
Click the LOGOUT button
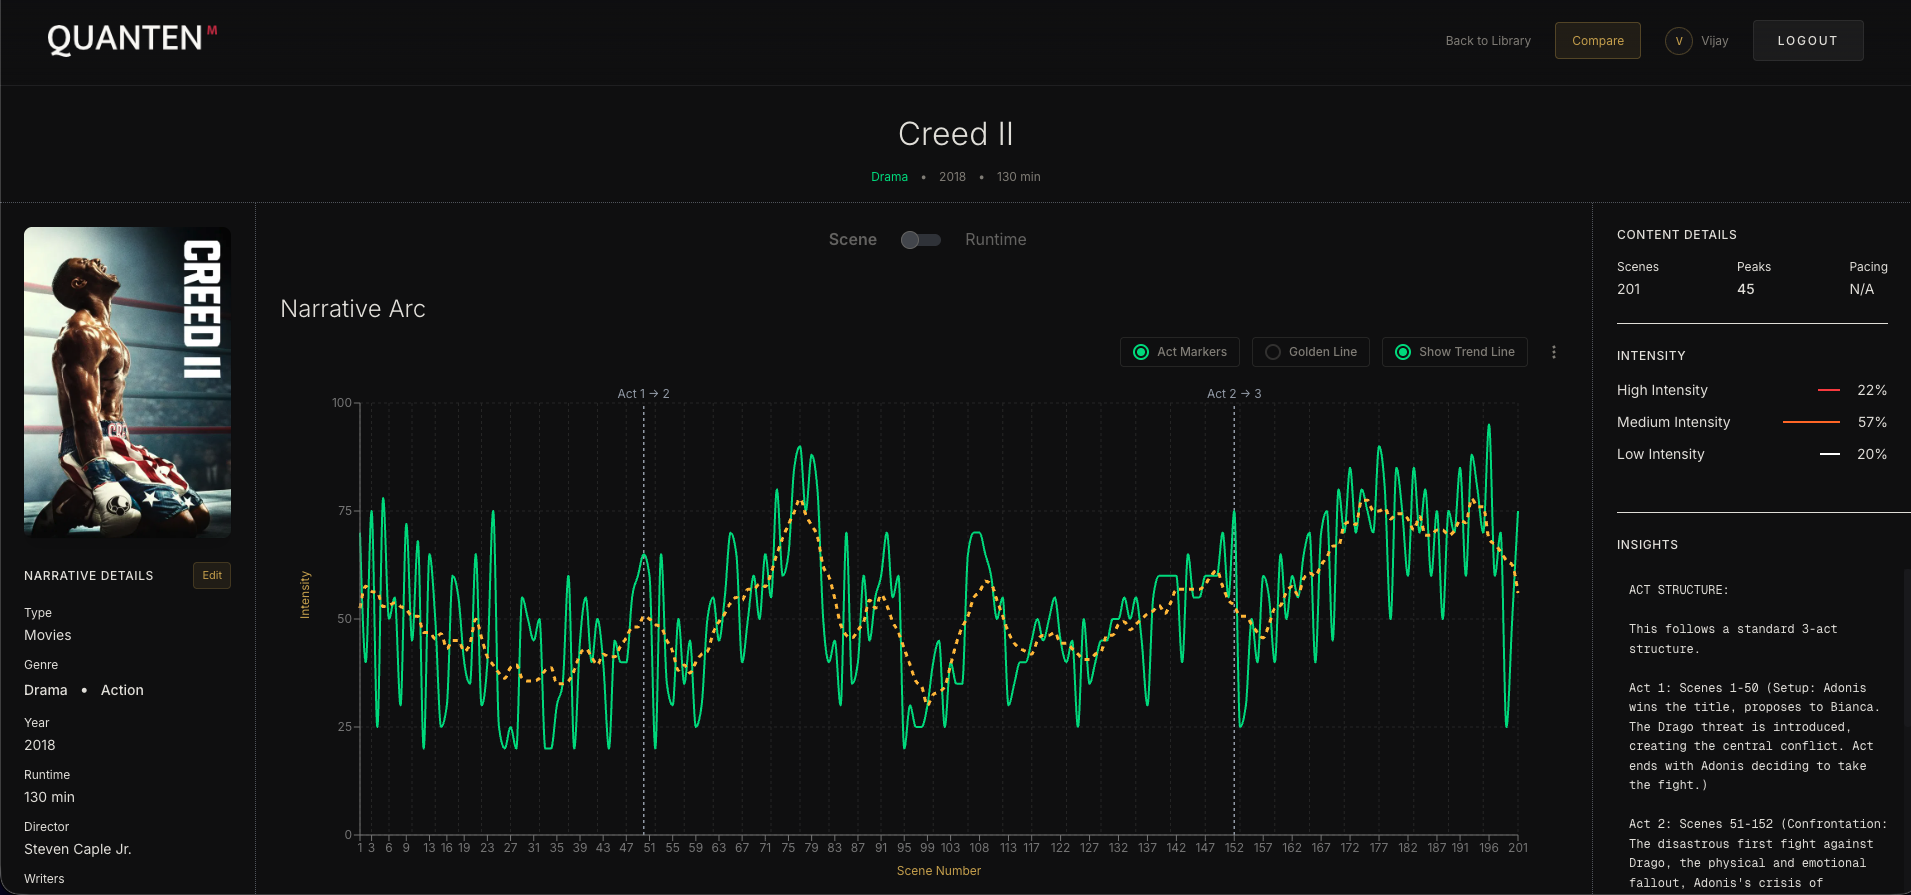coord(1807,41)
